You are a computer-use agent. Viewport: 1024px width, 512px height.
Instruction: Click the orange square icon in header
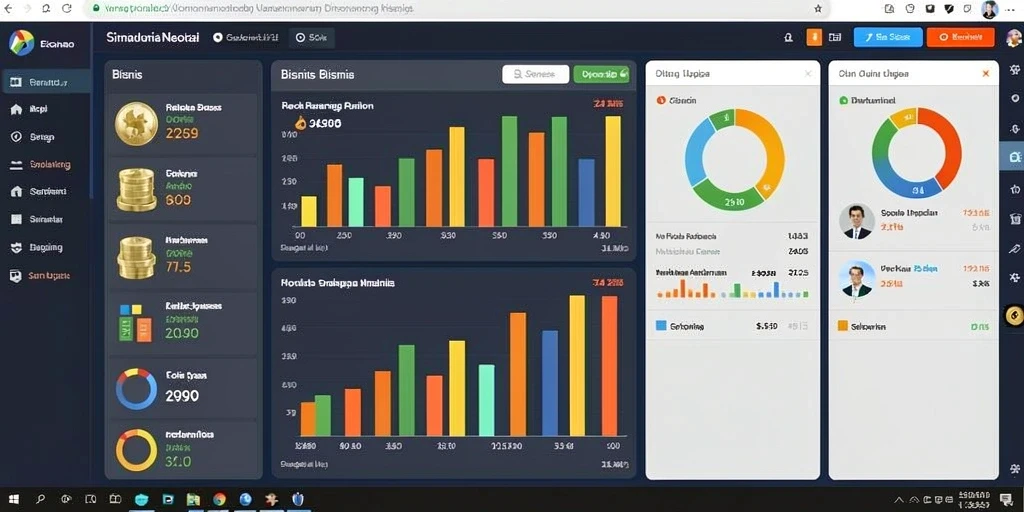[x=814, y=37]
